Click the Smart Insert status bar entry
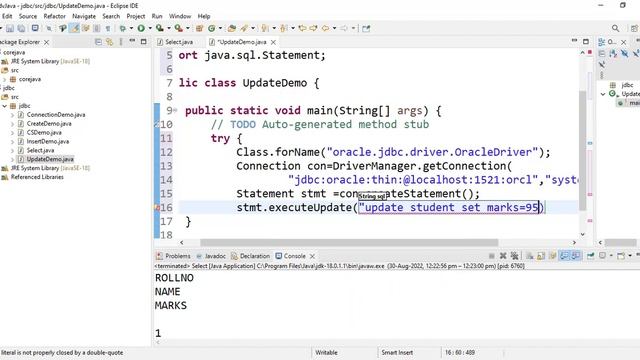This screenshot has width=640, height=360. click(x=397, y=353)
